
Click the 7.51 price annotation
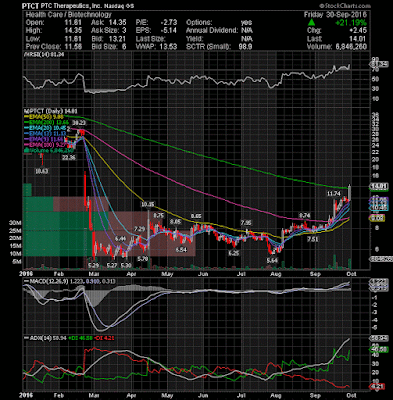pos(313,239)
